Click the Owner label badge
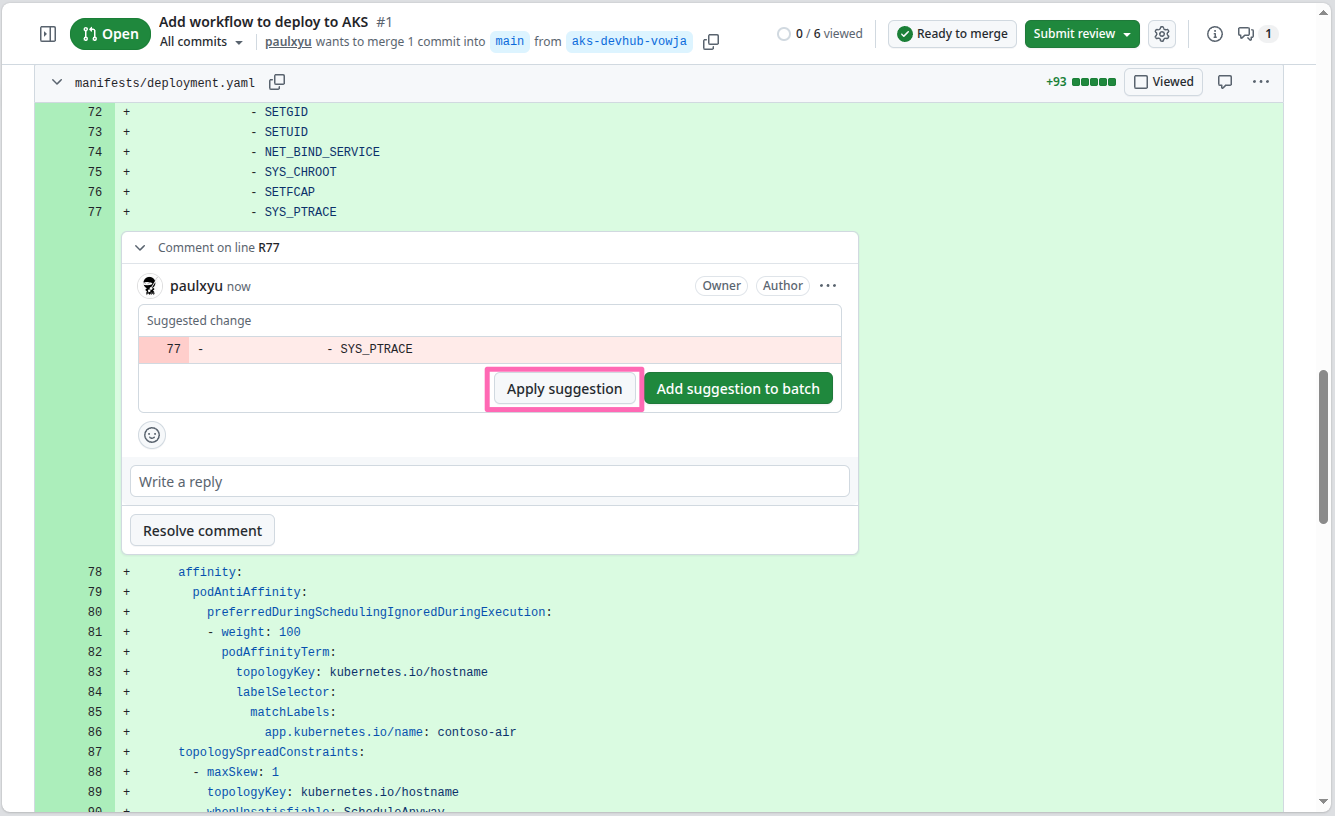1335x816 pixels. 721,286
